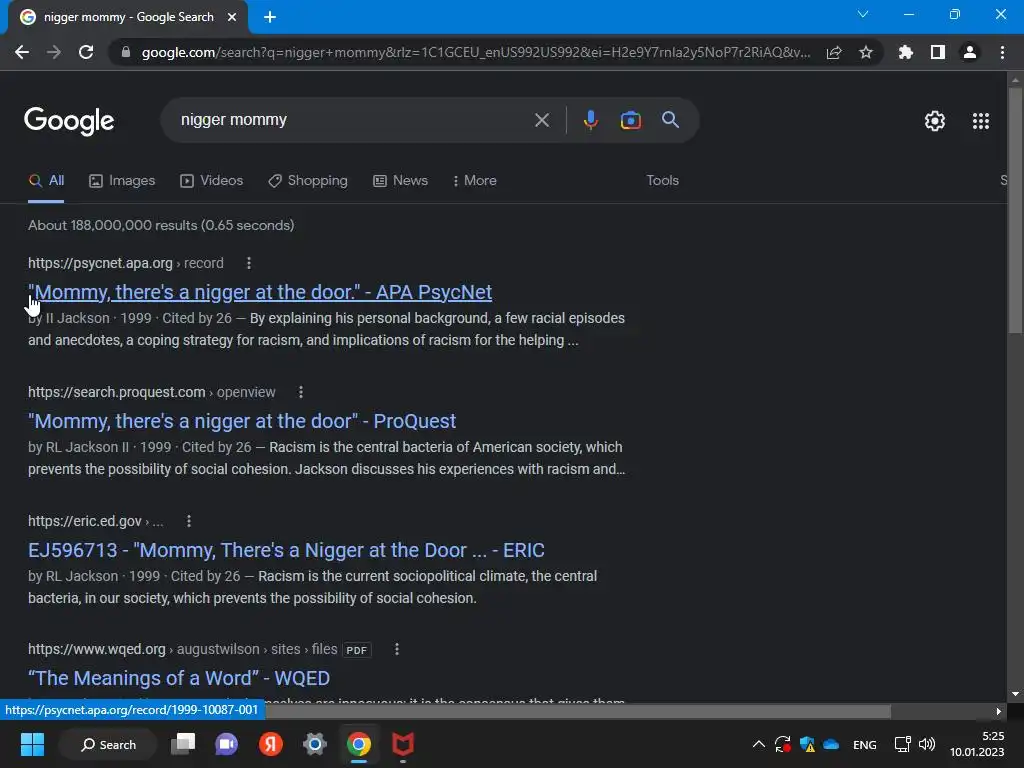
Task: Close the Google Search browser tab
Action: click(232, 17)
